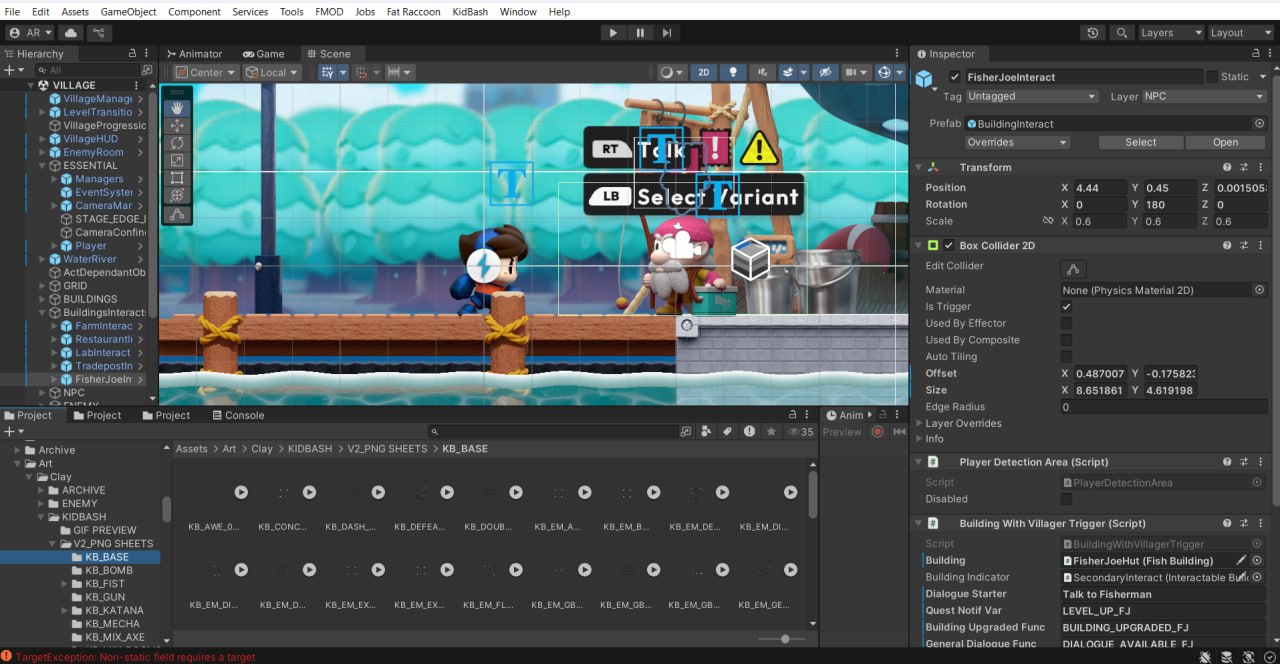This screenshot has height=664, width=1280.
Task: Lock the Hierarchy panel
Action: [x=133, y=54]
